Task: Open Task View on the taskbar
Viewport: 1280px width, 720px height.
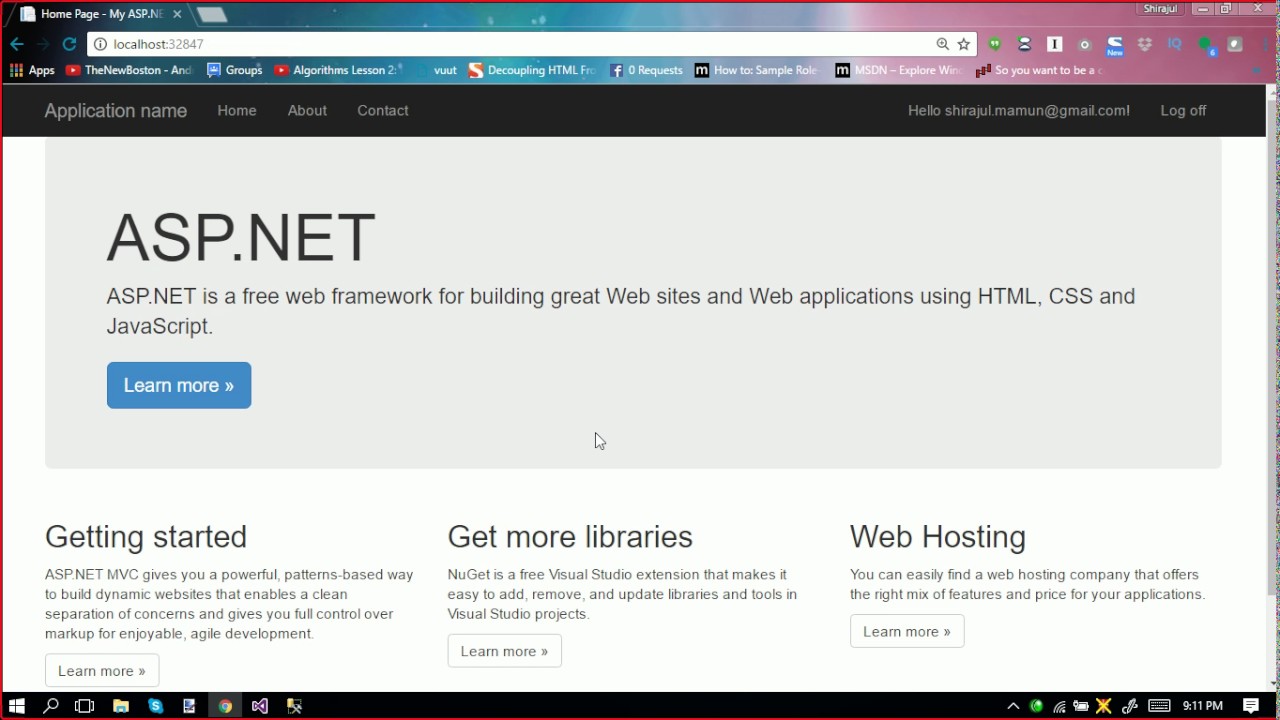Action: point(85,706)
